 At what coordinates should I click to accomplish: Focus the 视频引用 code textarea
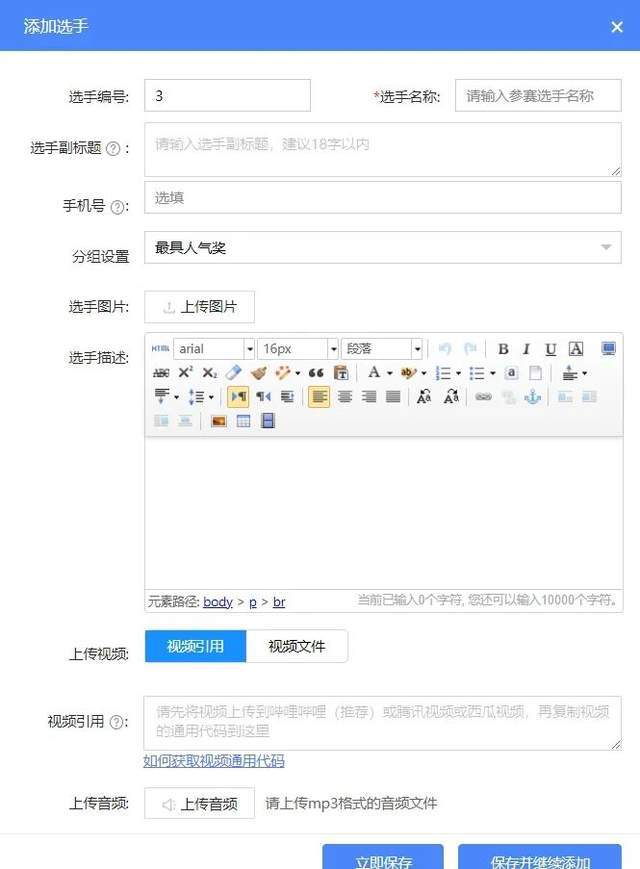[x=382, y=723]
